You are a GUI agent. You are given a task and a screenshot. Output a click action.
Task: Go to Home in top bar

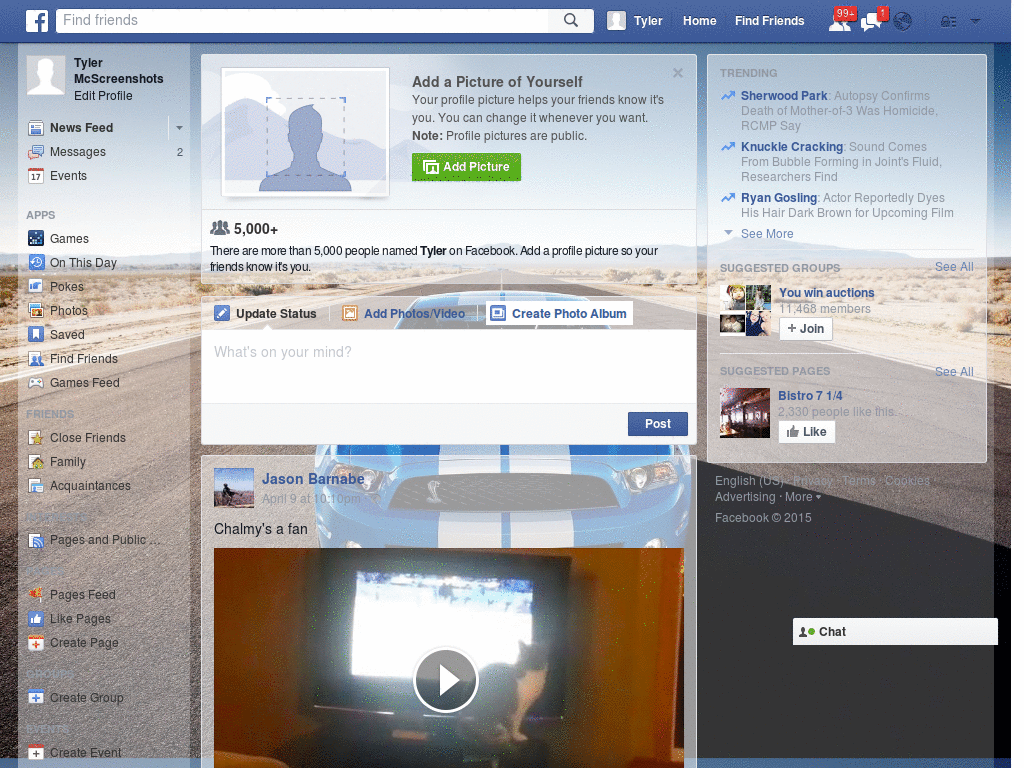click(x=699, y=21)
